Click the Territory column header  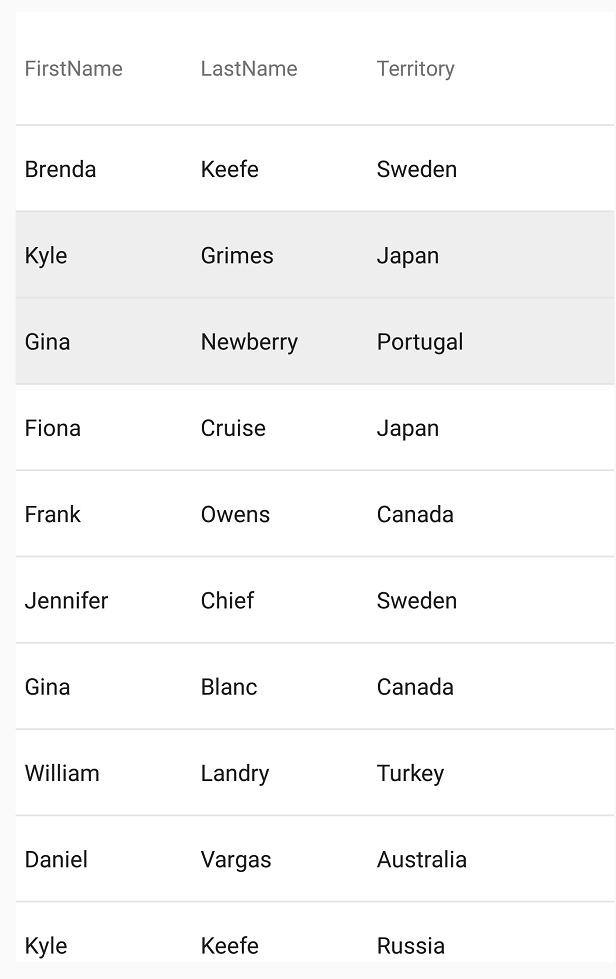[415, 69]
